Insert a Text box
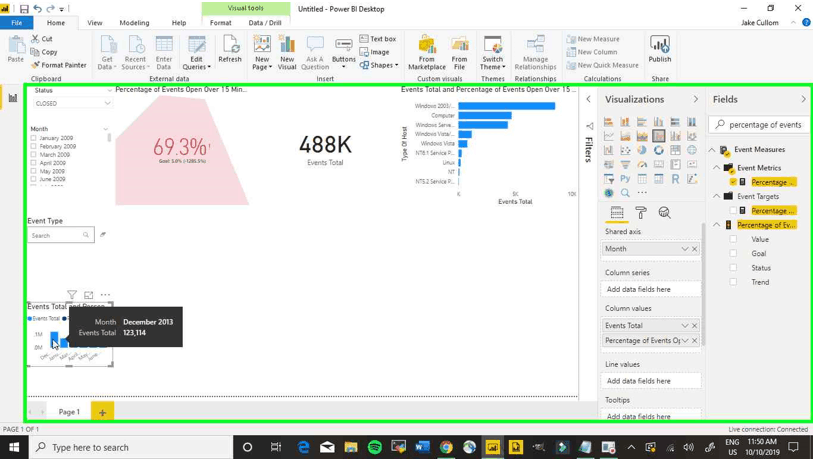Image resolution: width=813 pixels, height=461 pixels. point(378,39)
